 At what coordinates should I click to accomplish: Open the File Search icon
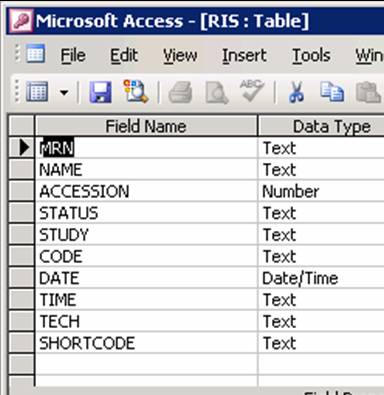pyautogui.click(x=135, y=91)
